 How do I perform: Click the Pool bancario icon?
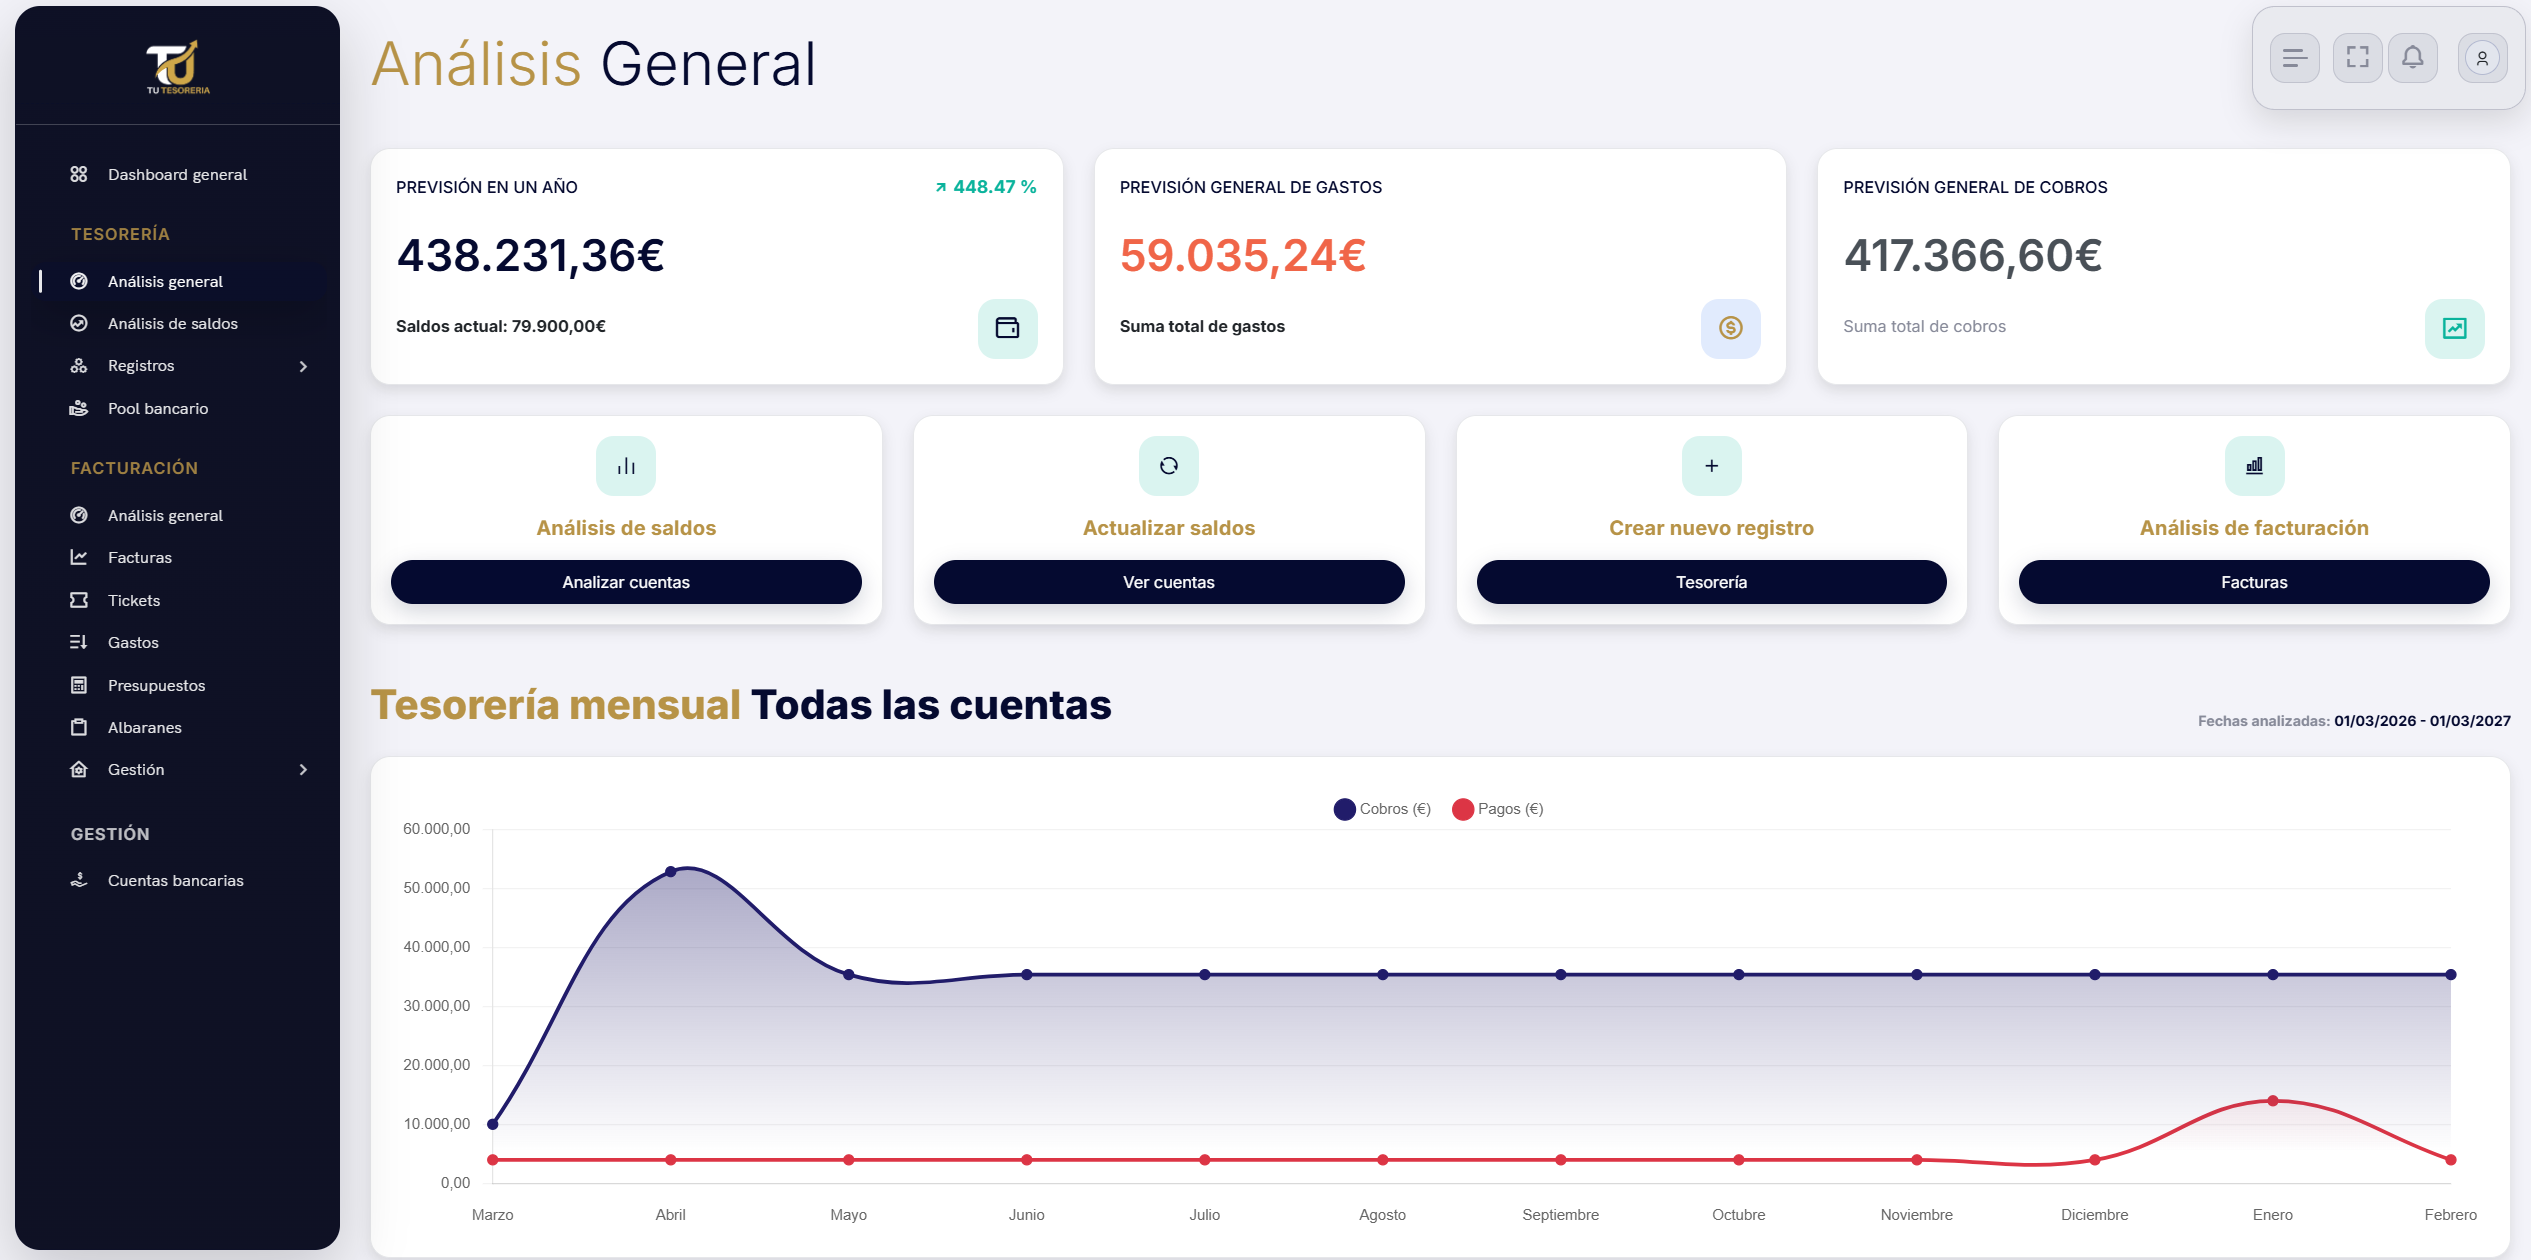tap(79, 408)
